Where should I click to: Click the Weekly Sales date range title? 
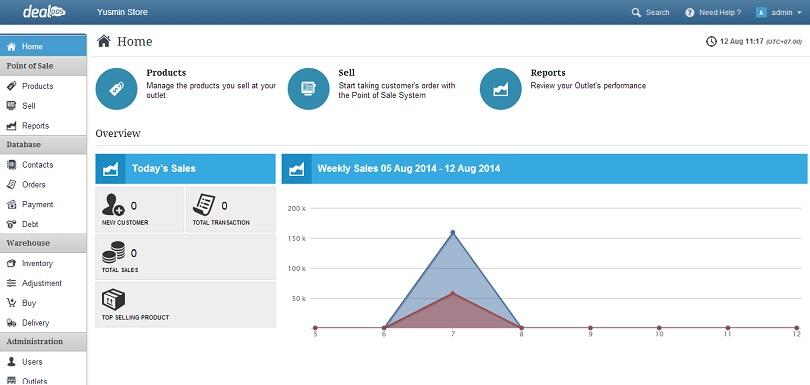pyautogui.click(x=409, y=168)
